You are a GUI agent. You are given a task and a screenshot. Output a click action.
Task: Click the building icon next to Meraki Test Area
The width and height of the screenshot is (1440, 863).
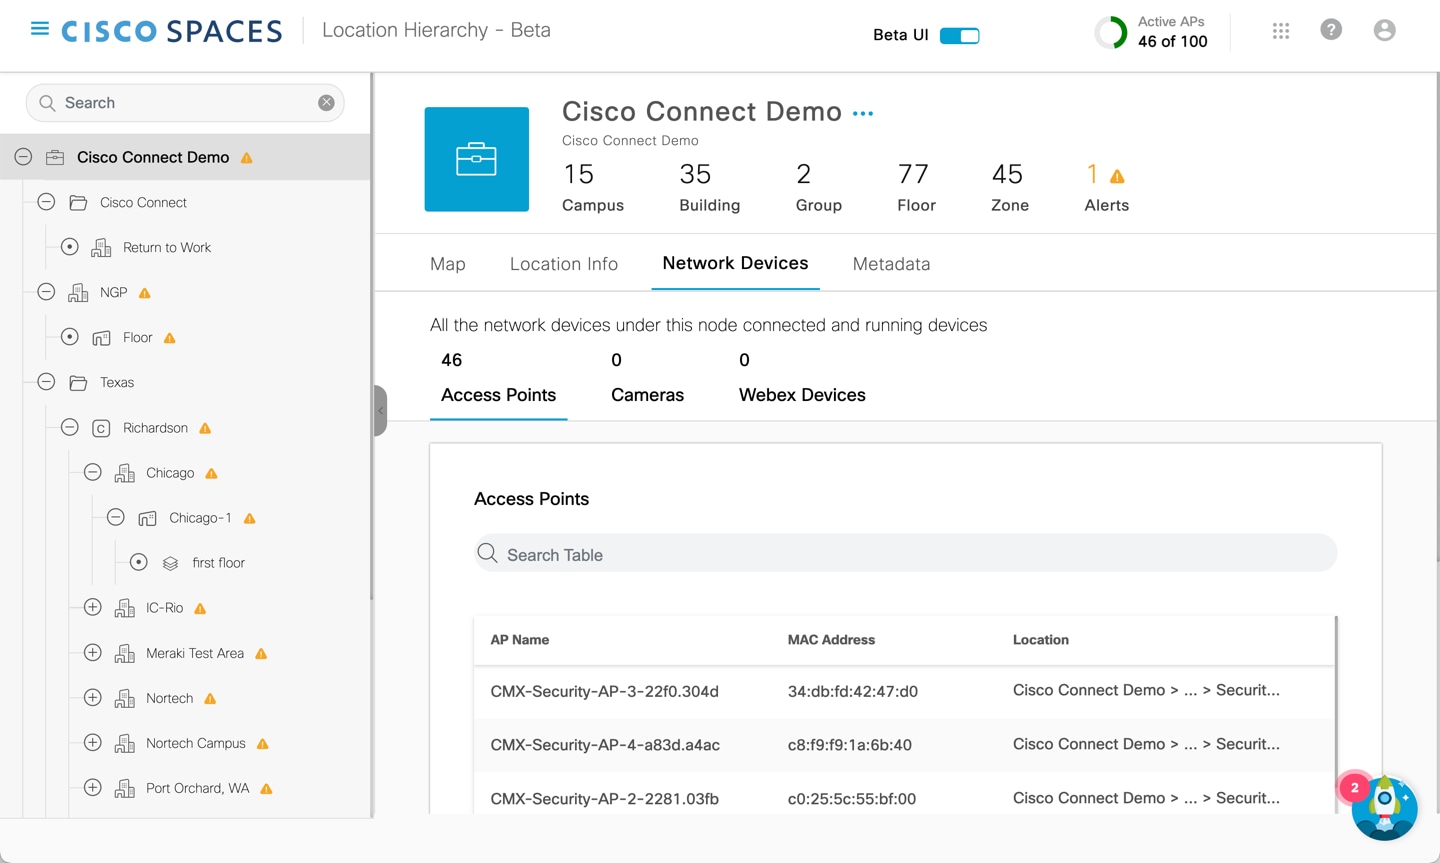124,654
